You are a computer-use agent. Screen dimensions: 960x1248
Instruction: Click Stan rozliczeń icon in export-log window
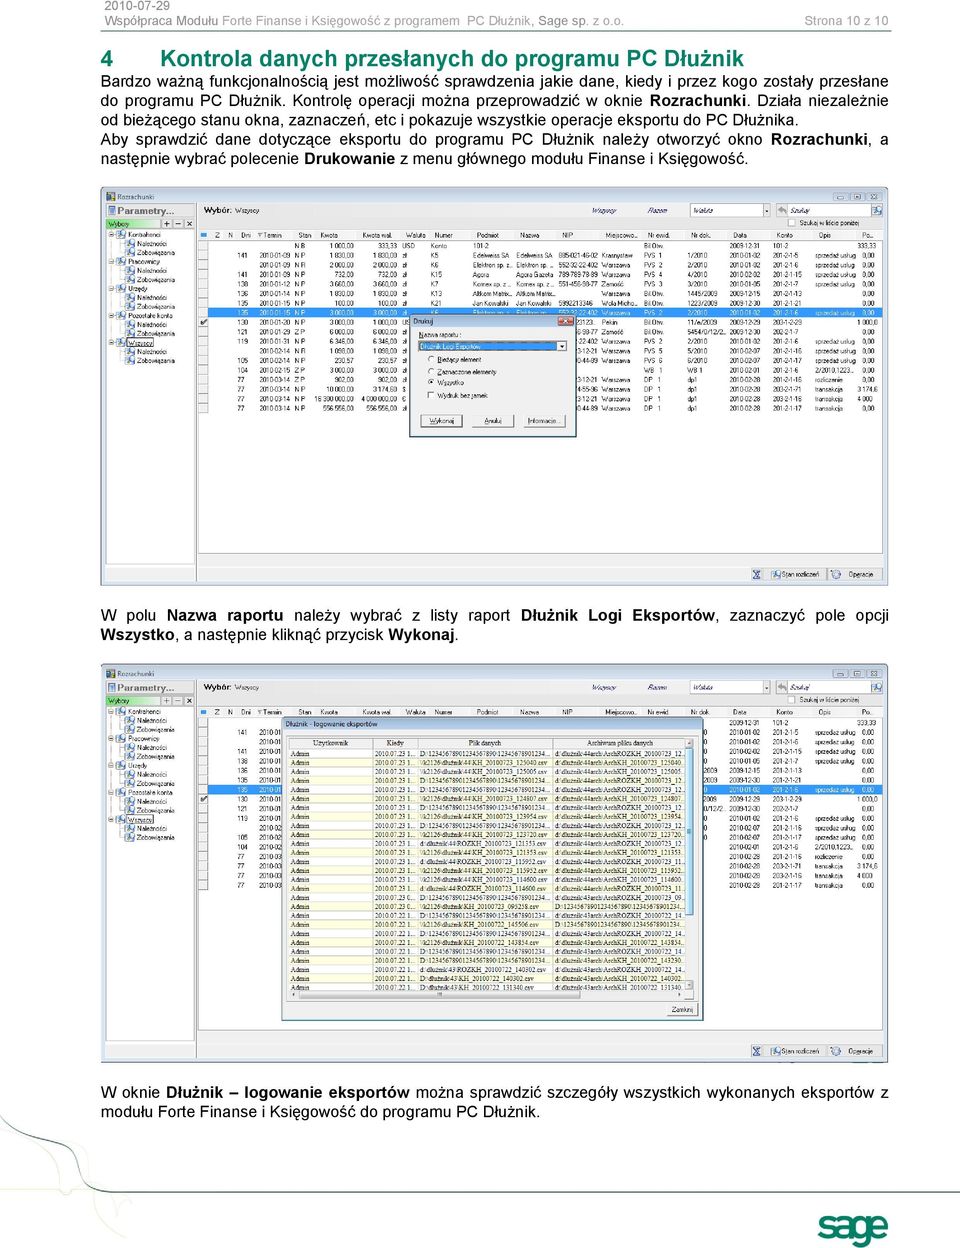point(774,1051)
